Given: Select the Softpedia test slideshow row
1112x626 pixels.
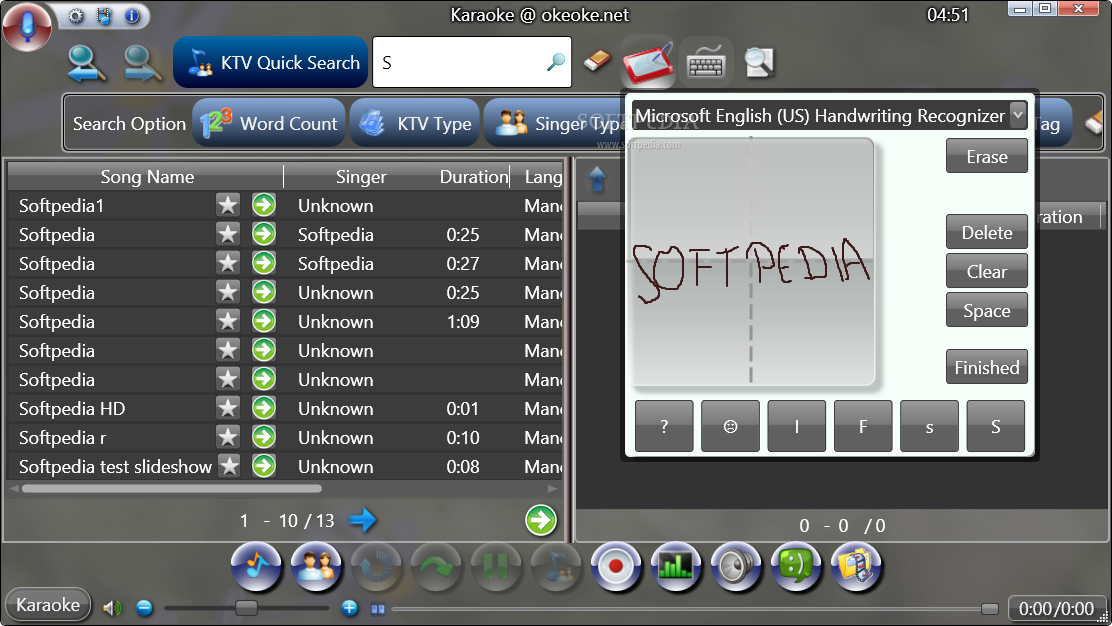Looking at the screenshot, I should (x=285, y=466).
